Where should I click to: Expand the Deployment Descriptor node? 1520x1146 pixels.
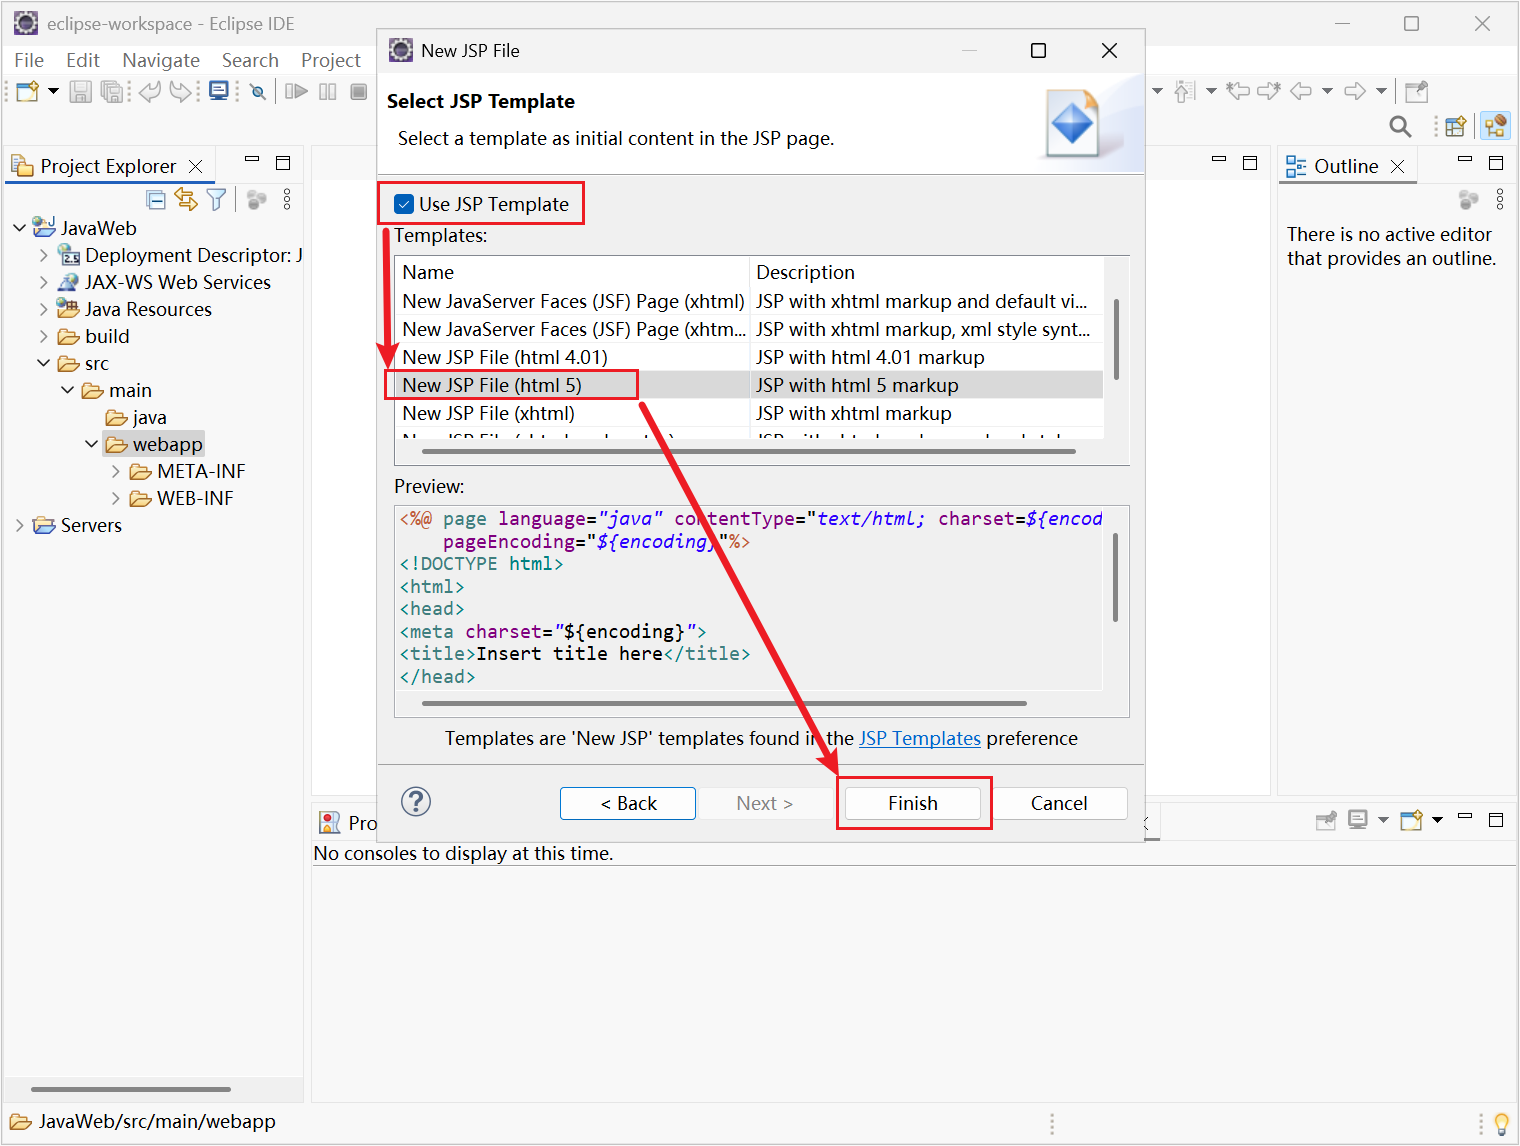[x=44, y=255]
